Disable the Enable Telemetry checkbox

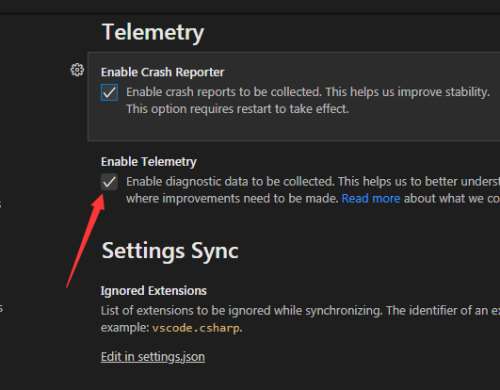pos(109,182)
